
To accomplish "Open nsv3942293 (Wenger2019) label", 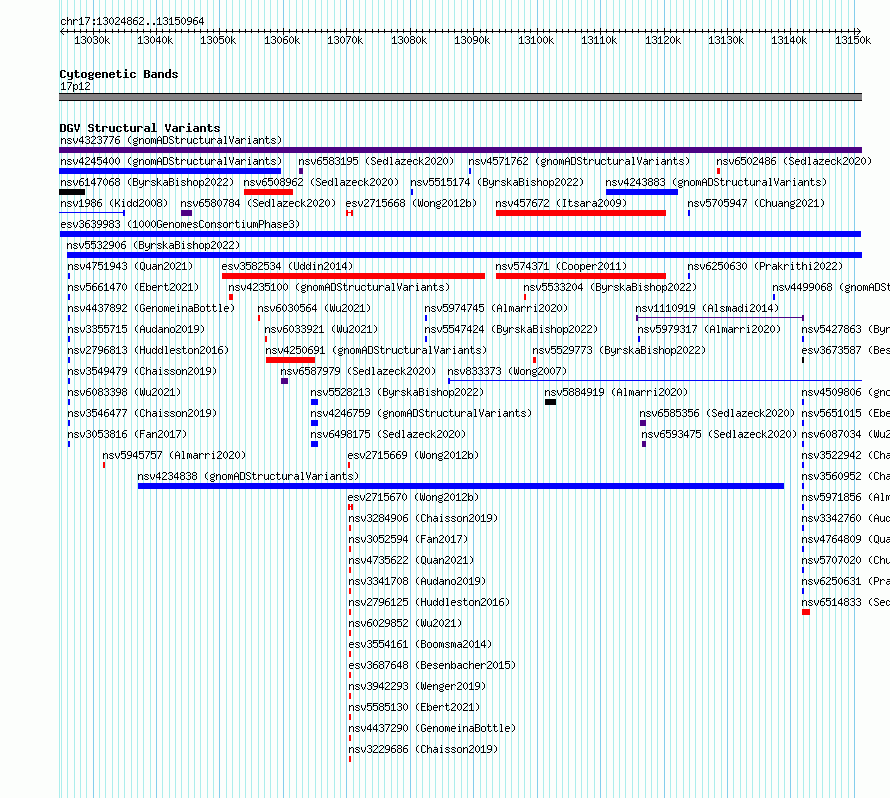I will coord(417,686).
